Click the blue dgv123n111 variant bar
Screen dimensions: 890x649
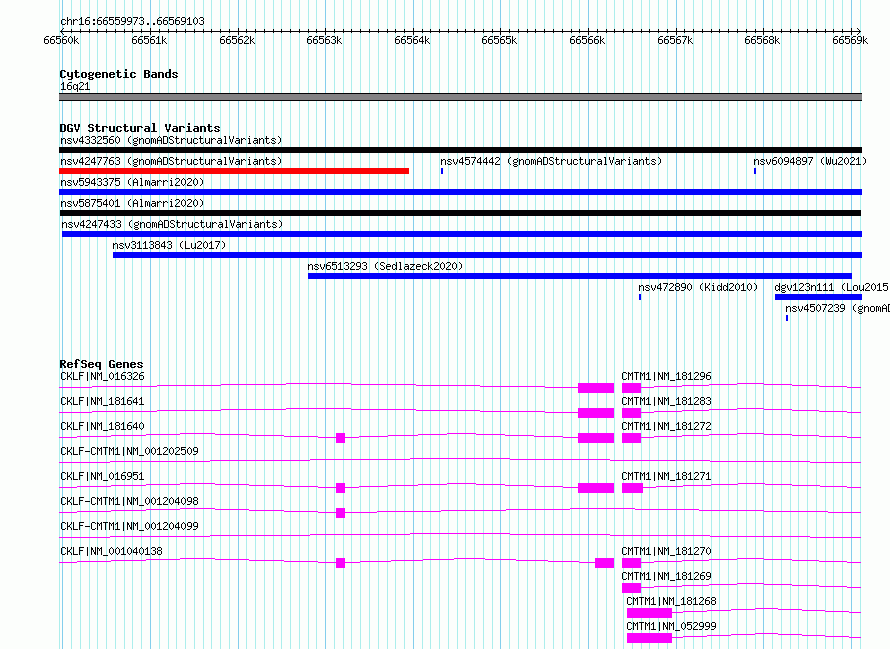[x=818, y=297]
